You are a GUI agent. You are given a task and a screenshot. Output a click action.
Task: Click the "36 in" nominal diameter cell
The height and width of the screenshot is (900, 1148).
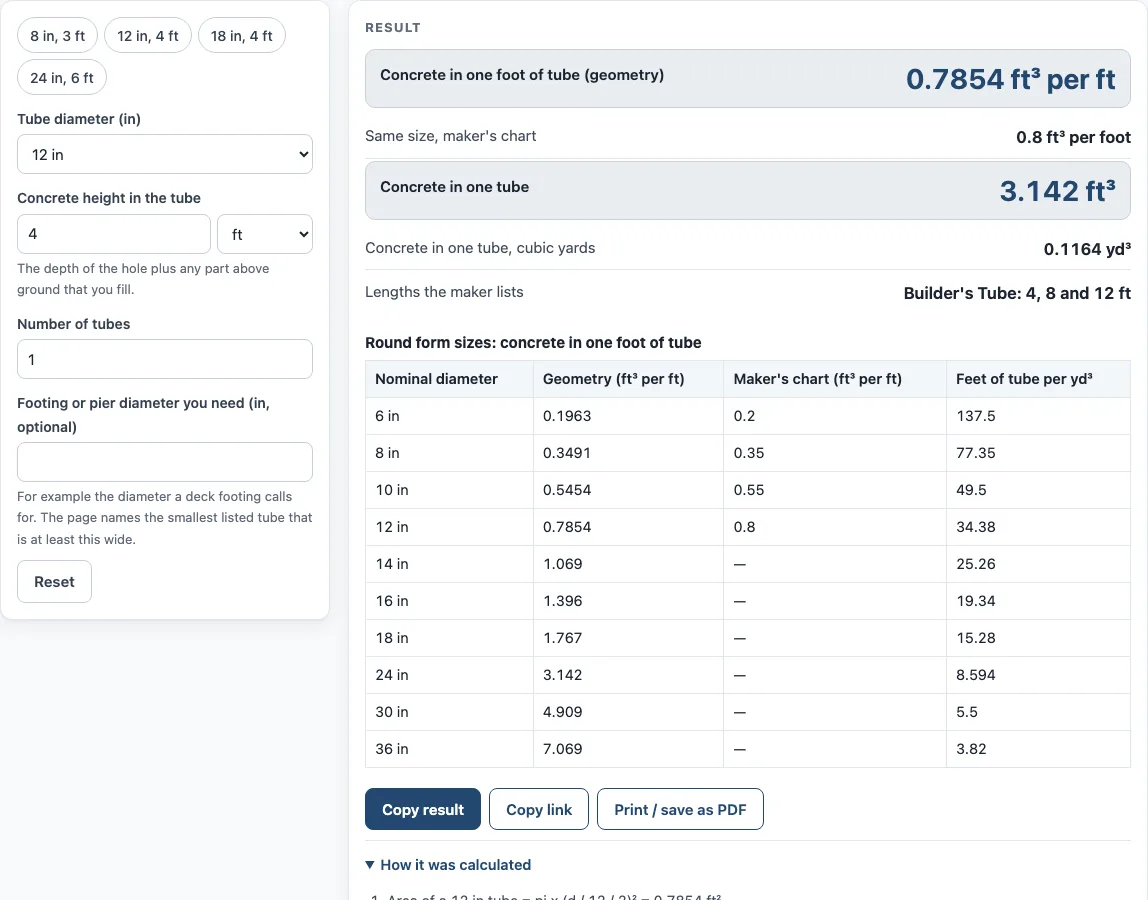[450, 749]
